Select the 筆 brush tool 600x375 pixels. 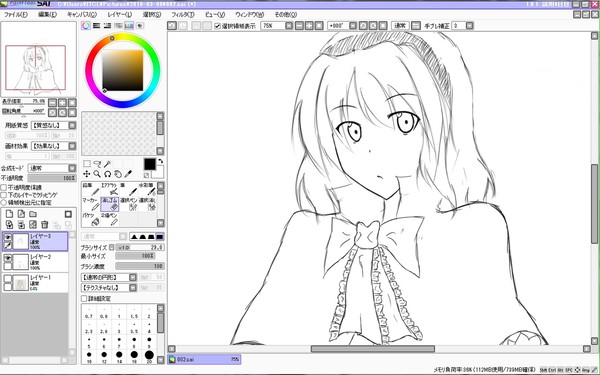click(x=128, y=189)
